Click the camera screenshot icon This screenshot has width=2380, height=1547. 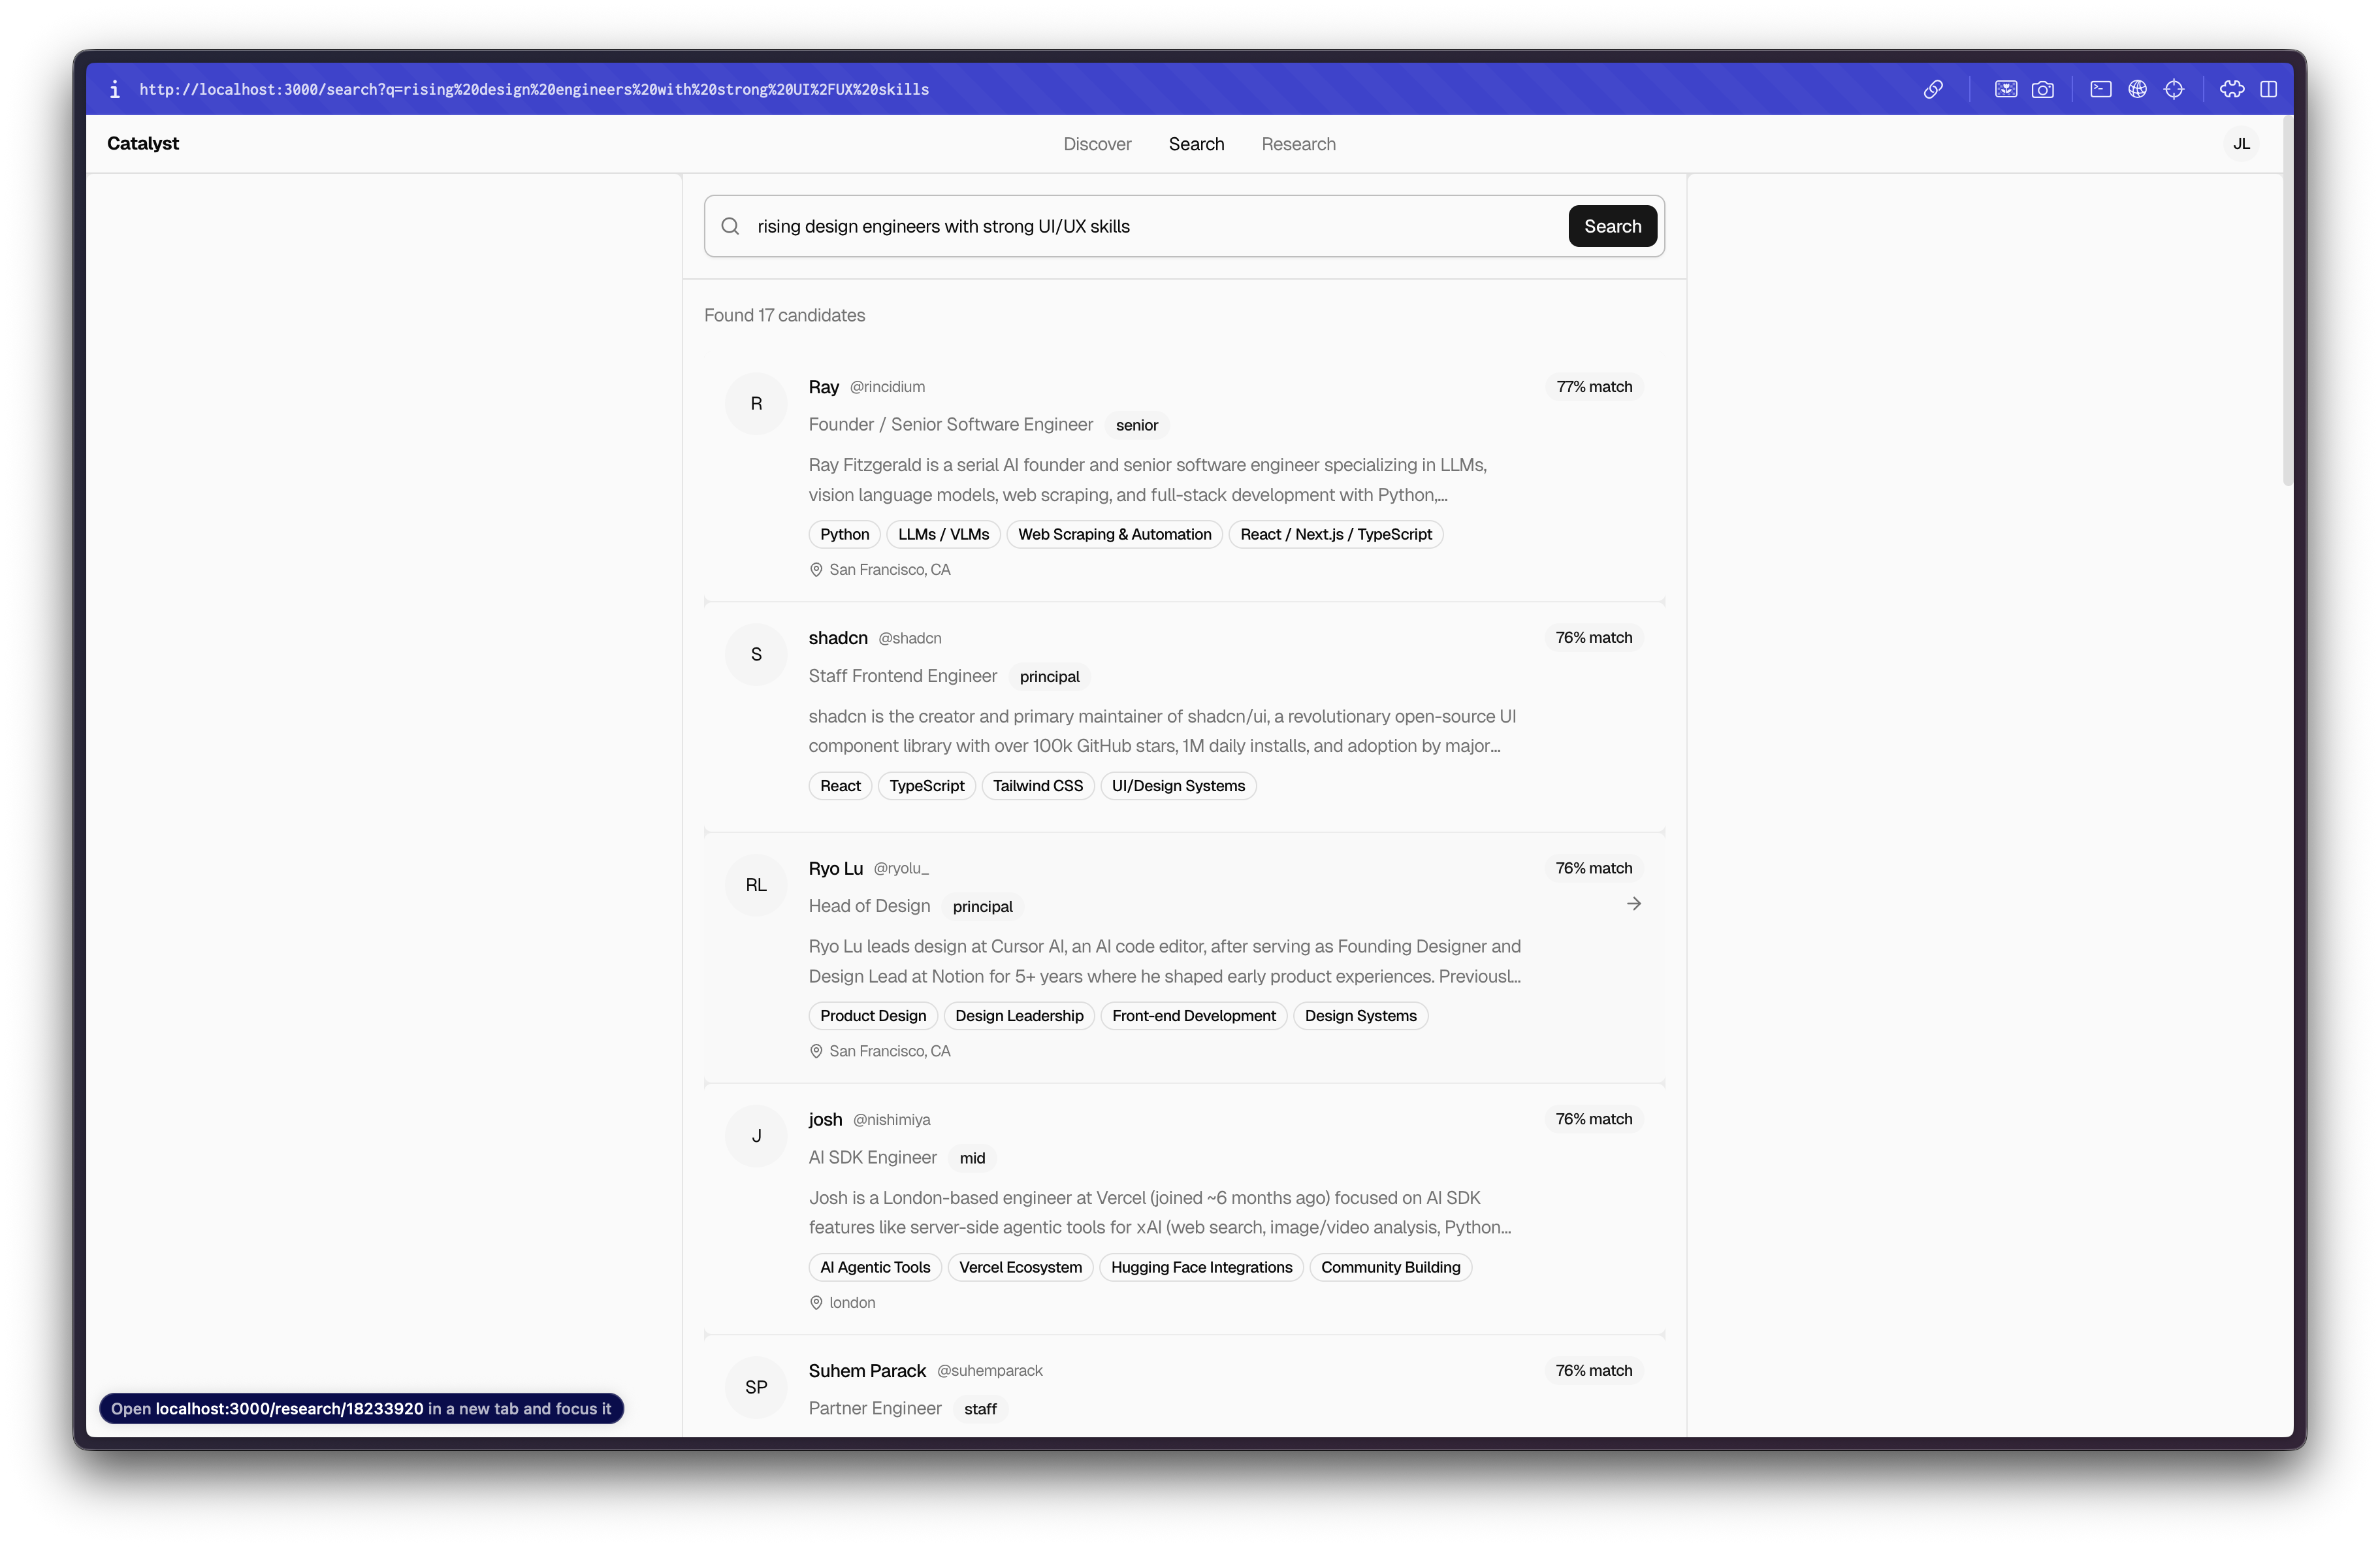pyautogui.click(x=2043, y=89)
